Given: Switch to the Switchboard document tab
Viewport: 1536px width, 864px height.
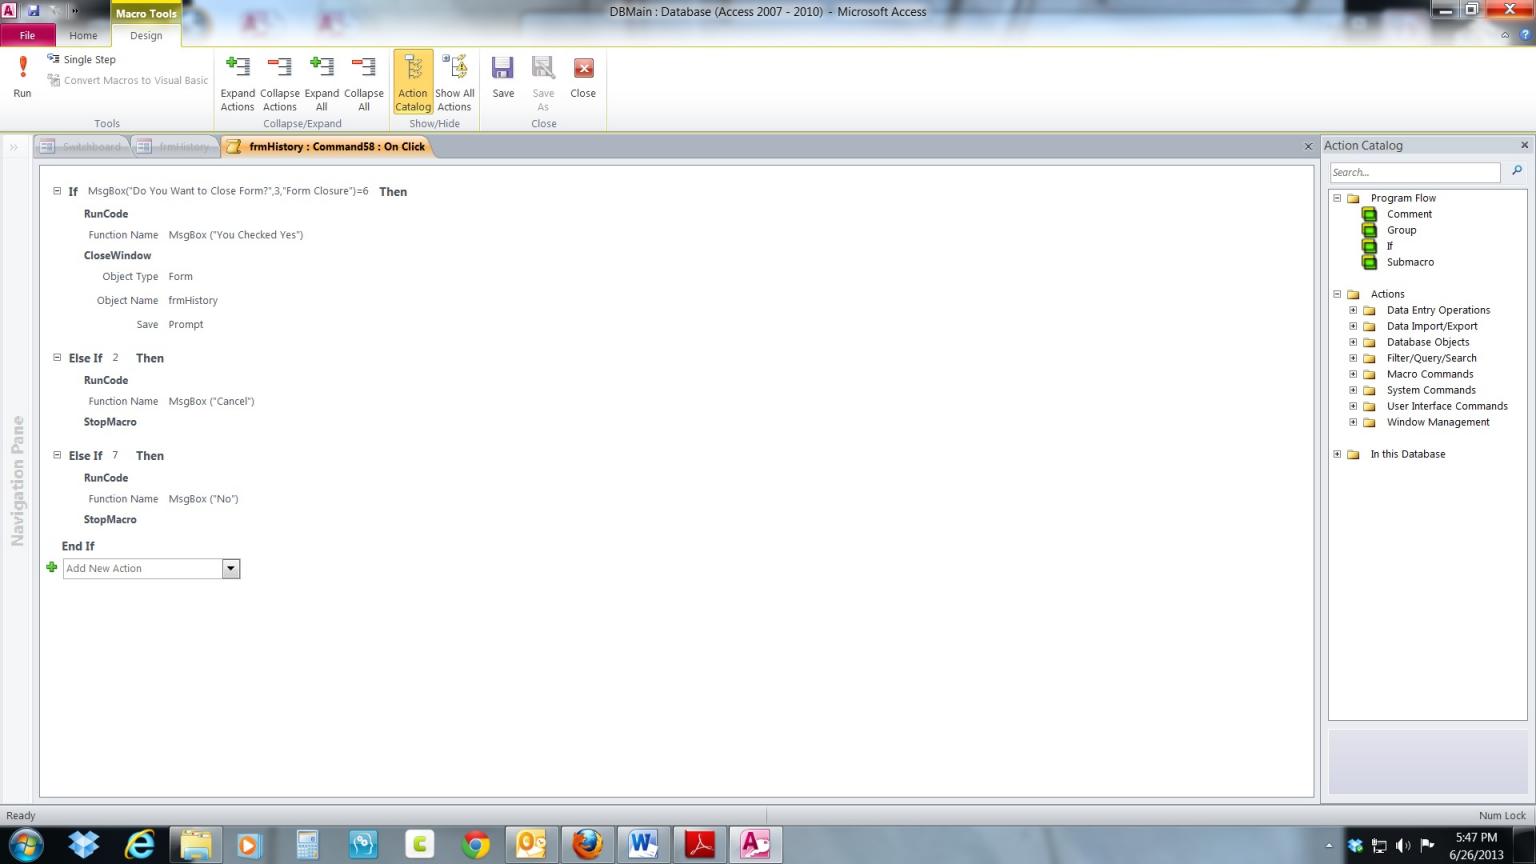Looking at the screenshot, I should coord(81,147).
